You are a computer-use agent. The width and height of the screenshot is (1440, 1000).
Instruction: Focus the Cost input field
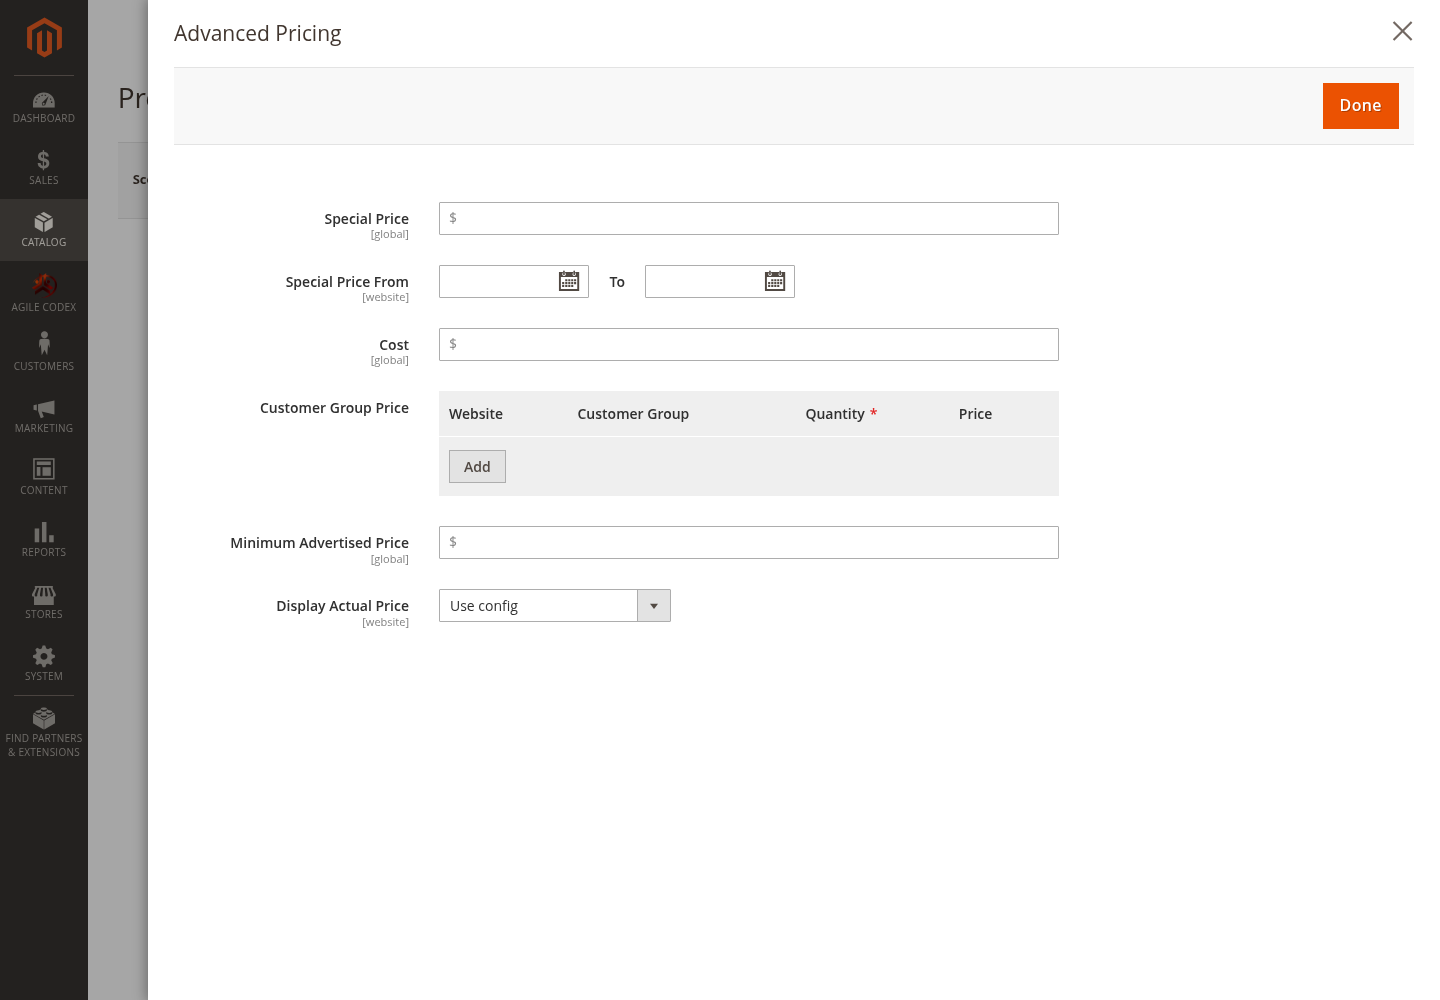click(749, 345)
